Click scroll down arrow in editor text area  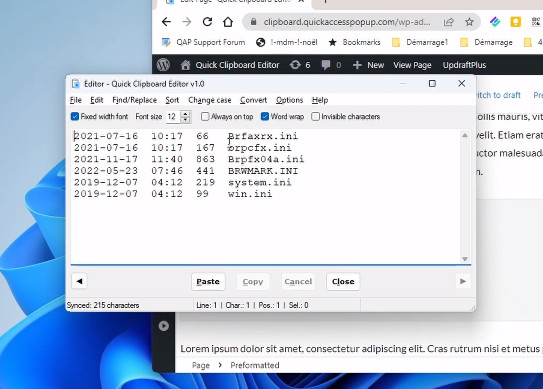pos(465,259)
